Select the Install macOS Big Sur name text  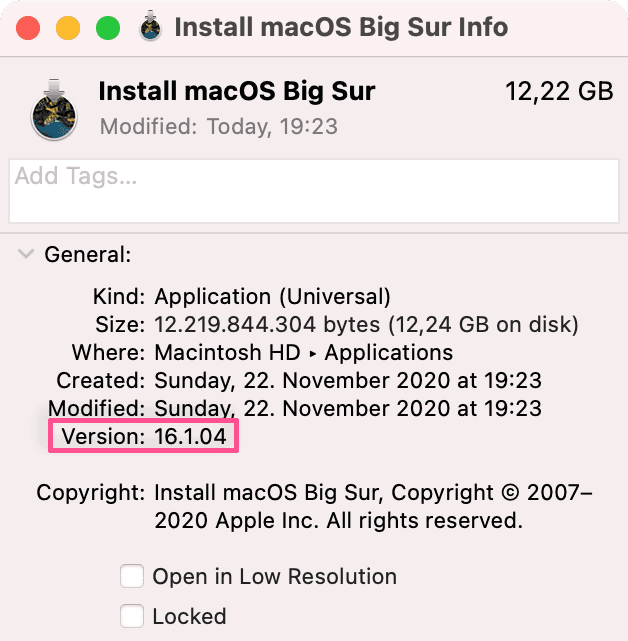(x=237, y=91)
